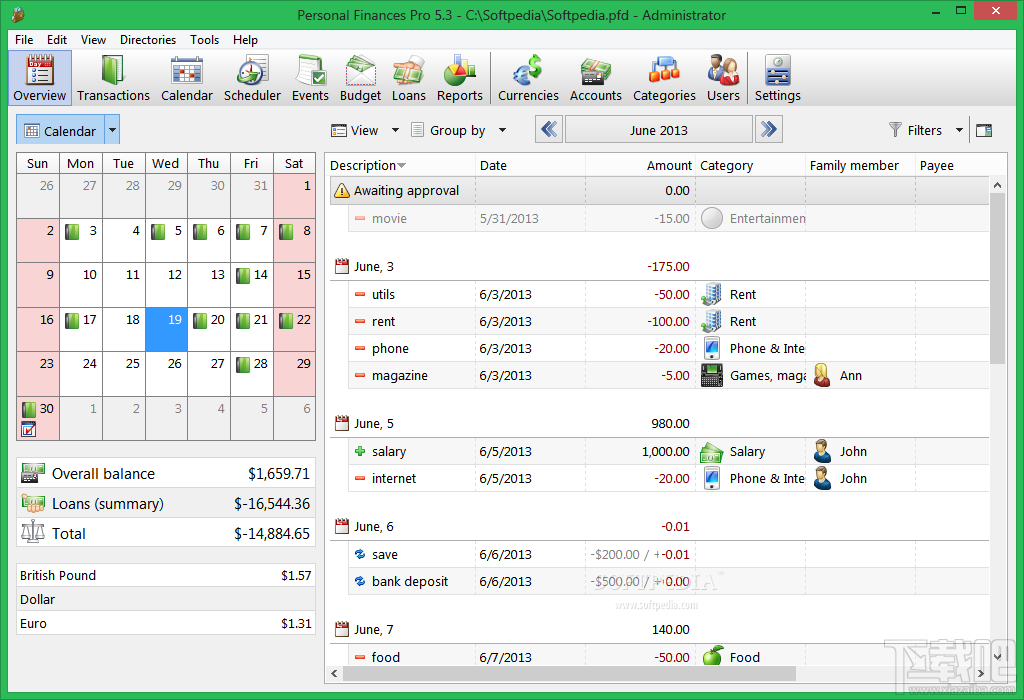This screenshot has height=700, width=1024.
Task: Open the Transactions toolbar icon
Action: point(113,78)
